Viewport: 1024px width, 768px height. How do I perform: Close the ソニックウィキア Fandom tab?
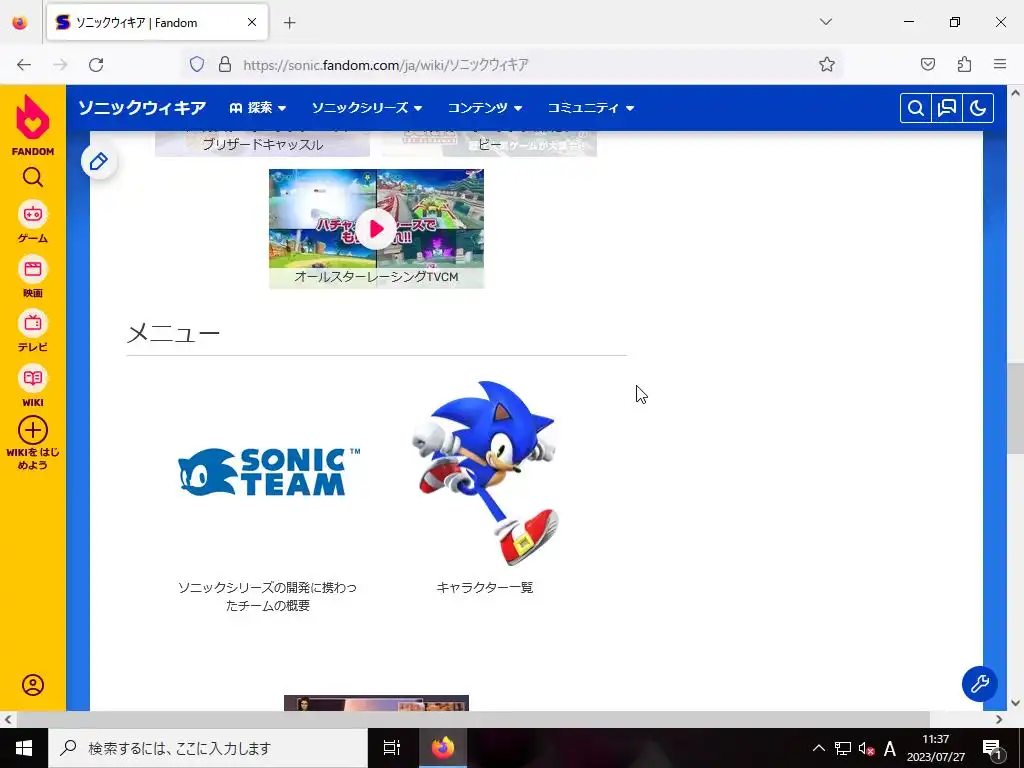252,22
